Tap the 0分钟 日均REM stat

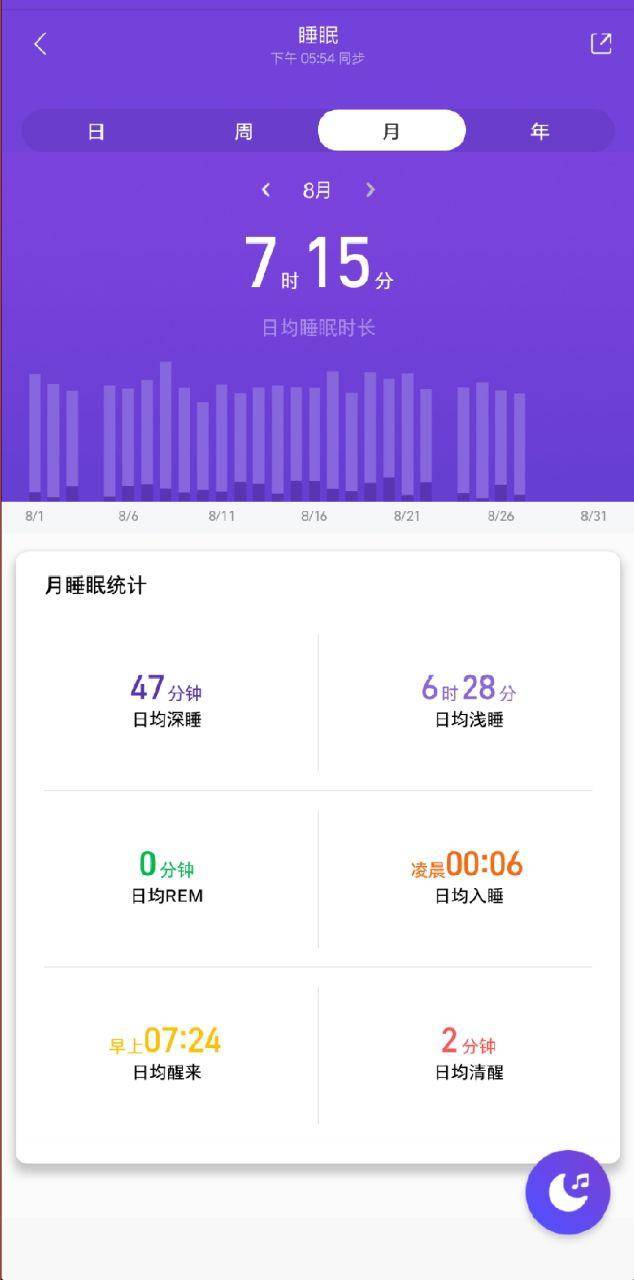pyautogui.click(x=167, y=877)
